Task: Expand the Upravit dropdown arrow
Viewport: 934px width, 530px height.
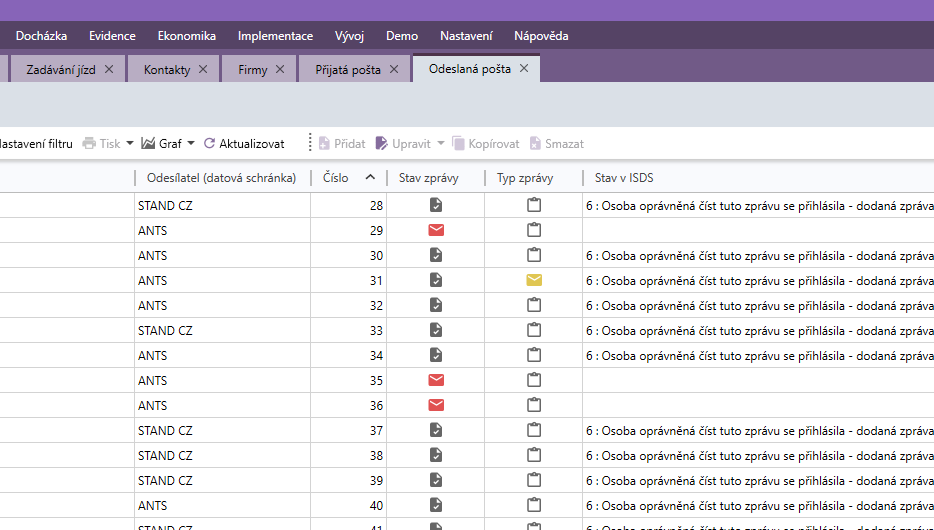Action: (x=440, y=144)
